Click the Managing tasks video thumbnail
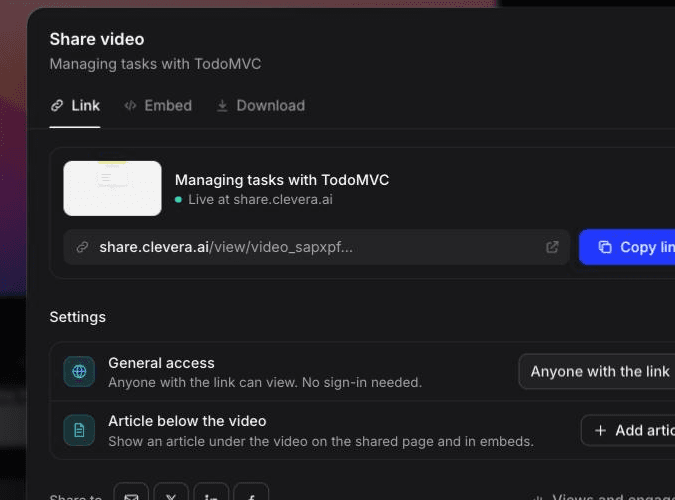The image size is (675, 500). click(x=112, y=188)
